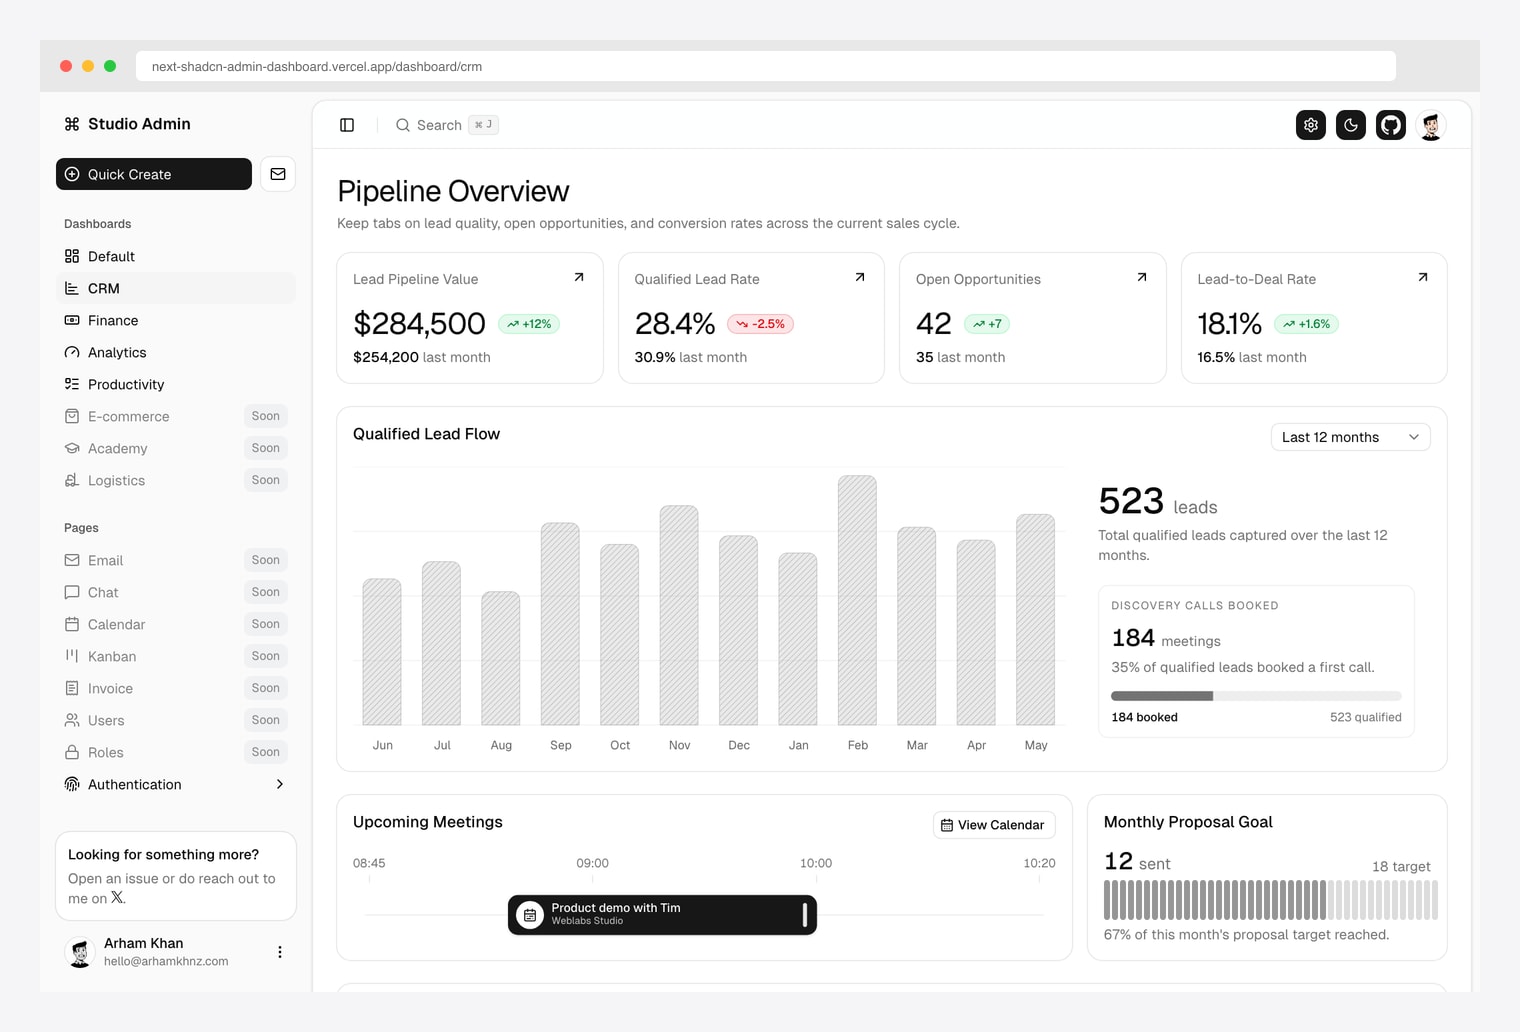Screen dimensions: 1520x1032
Task: Expand the Authentication chevron
Action: 280,784
